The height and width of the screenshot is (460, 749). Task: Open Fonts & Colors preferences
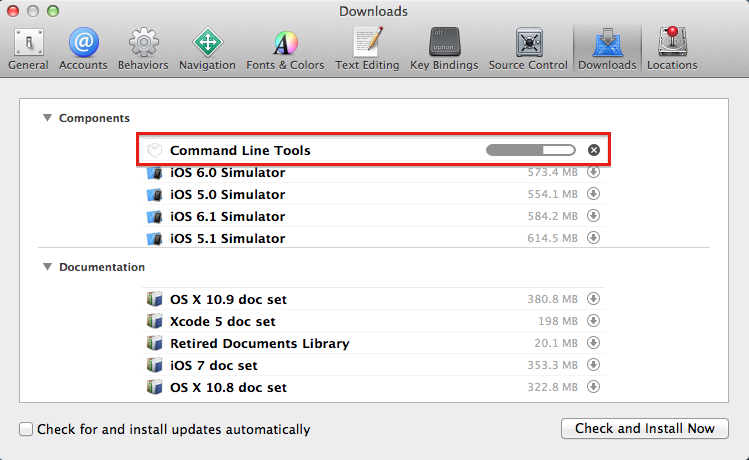[285, 50]
